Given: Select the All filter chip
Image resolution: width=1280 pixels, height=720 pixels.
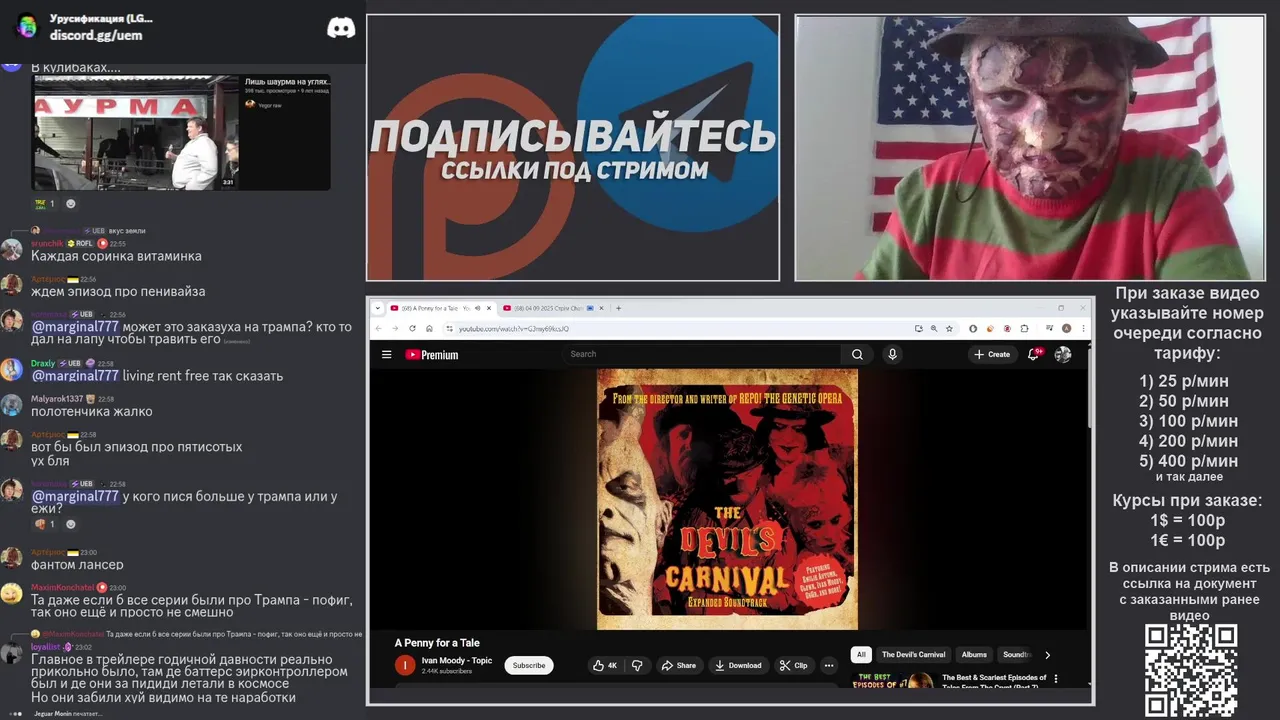Looking at the screenshot, I should coord(861,655).
